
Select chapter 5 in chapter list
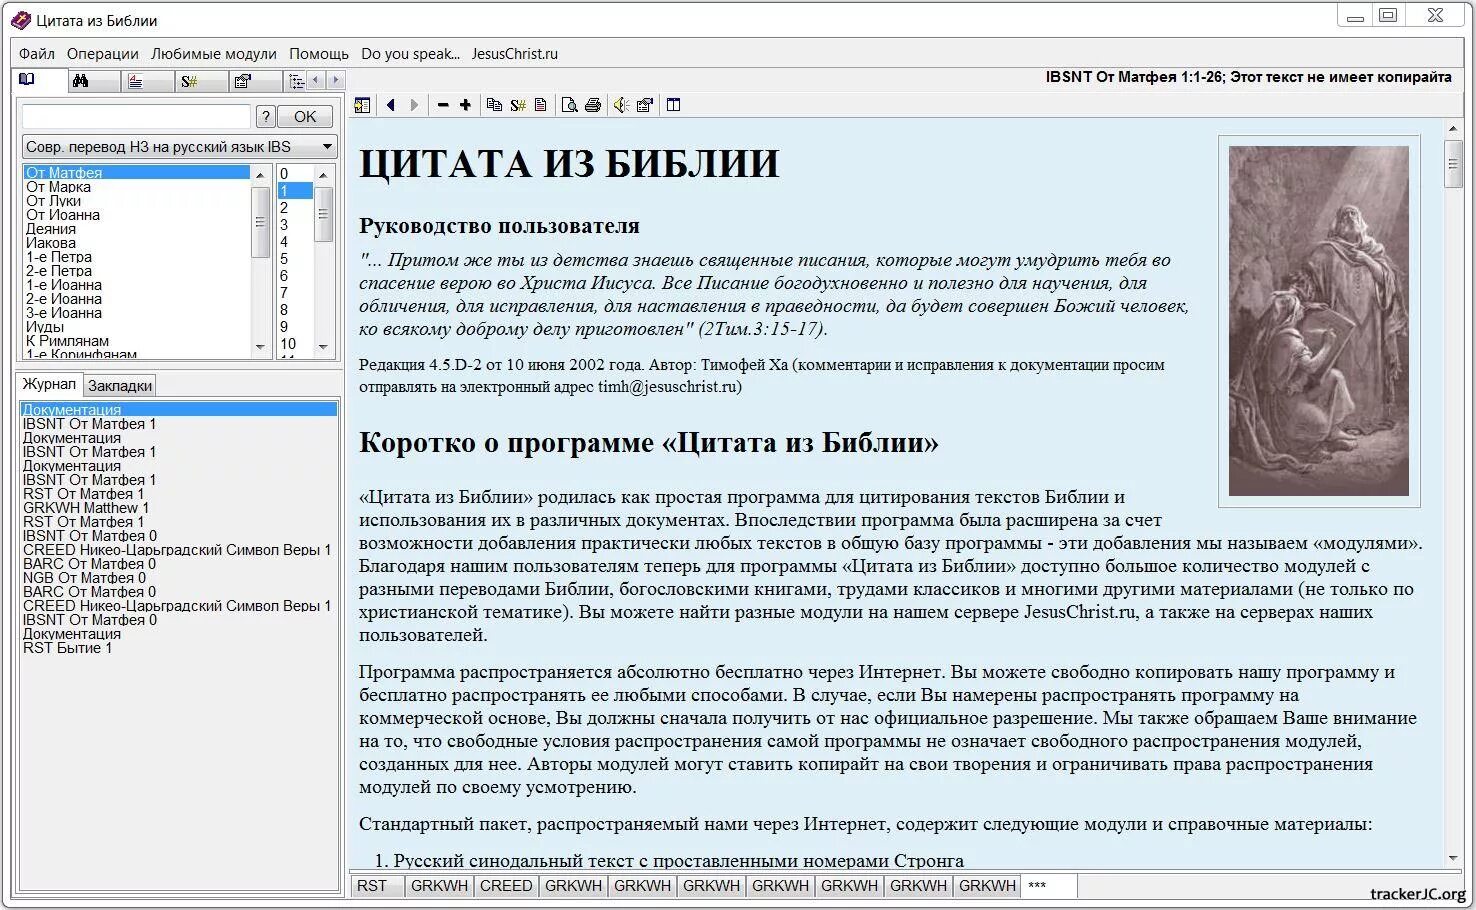285,259
